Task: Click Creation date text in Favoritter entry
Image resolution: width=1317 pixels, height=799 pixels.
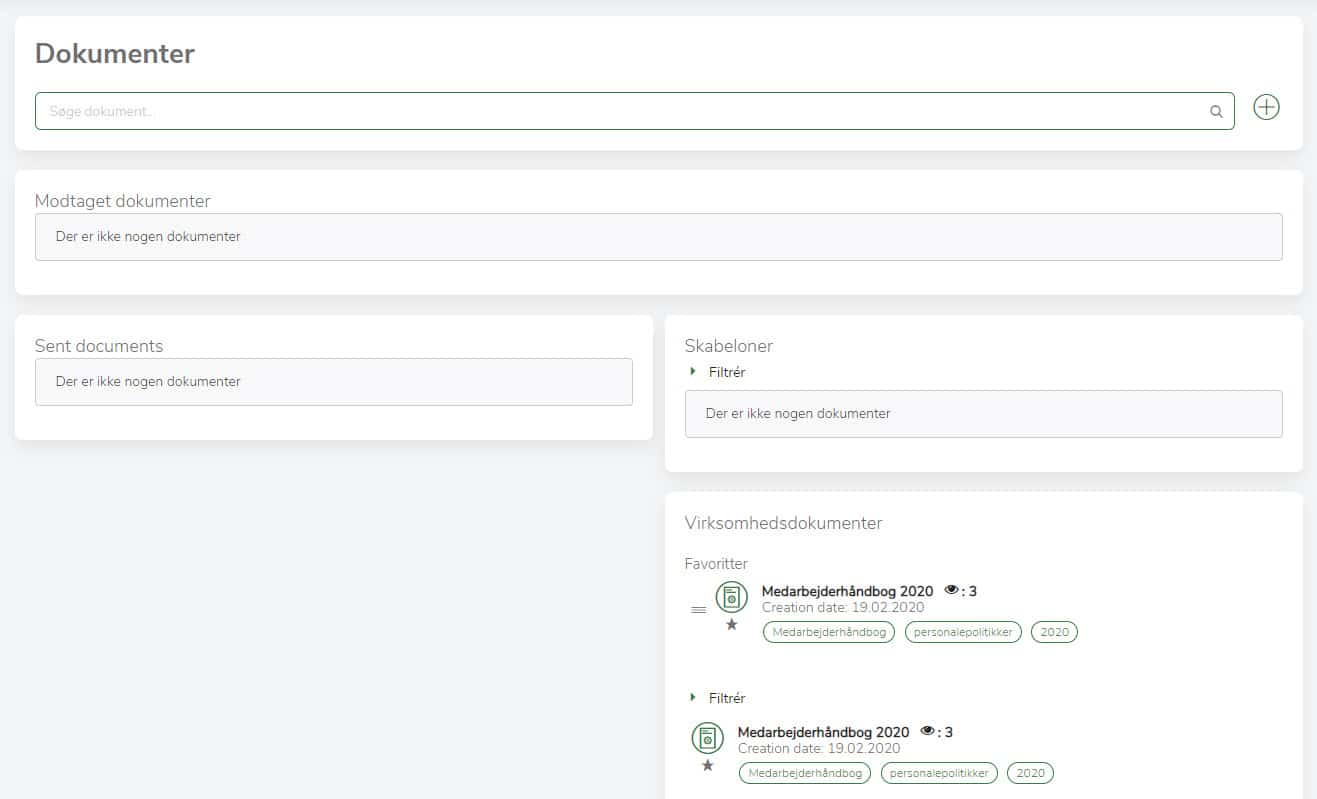Action: pyautogui.click(x=843, y=607)
